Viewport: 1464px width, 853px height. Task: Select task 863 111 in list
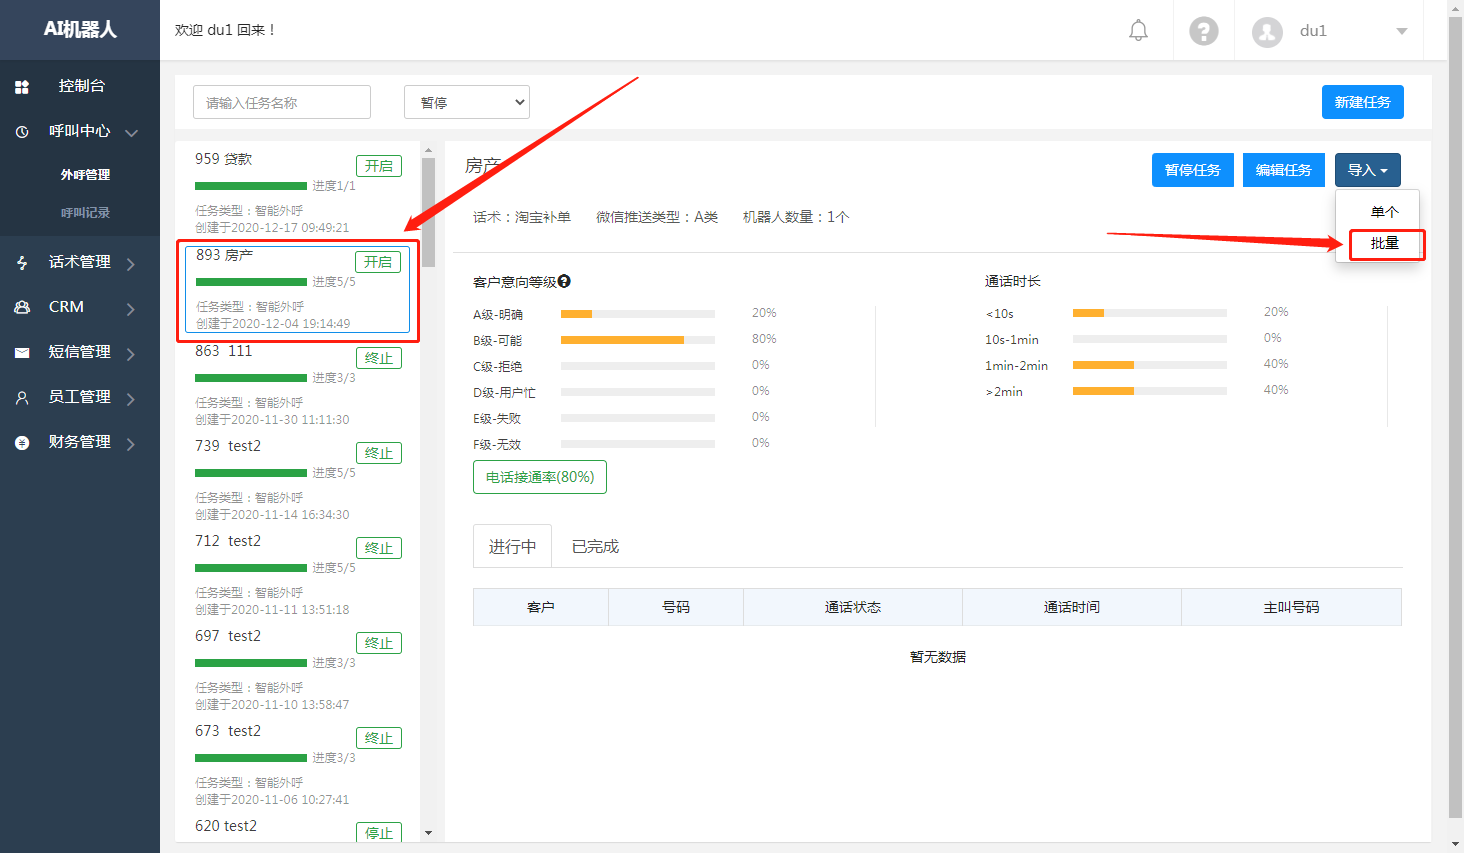point(298,386)
